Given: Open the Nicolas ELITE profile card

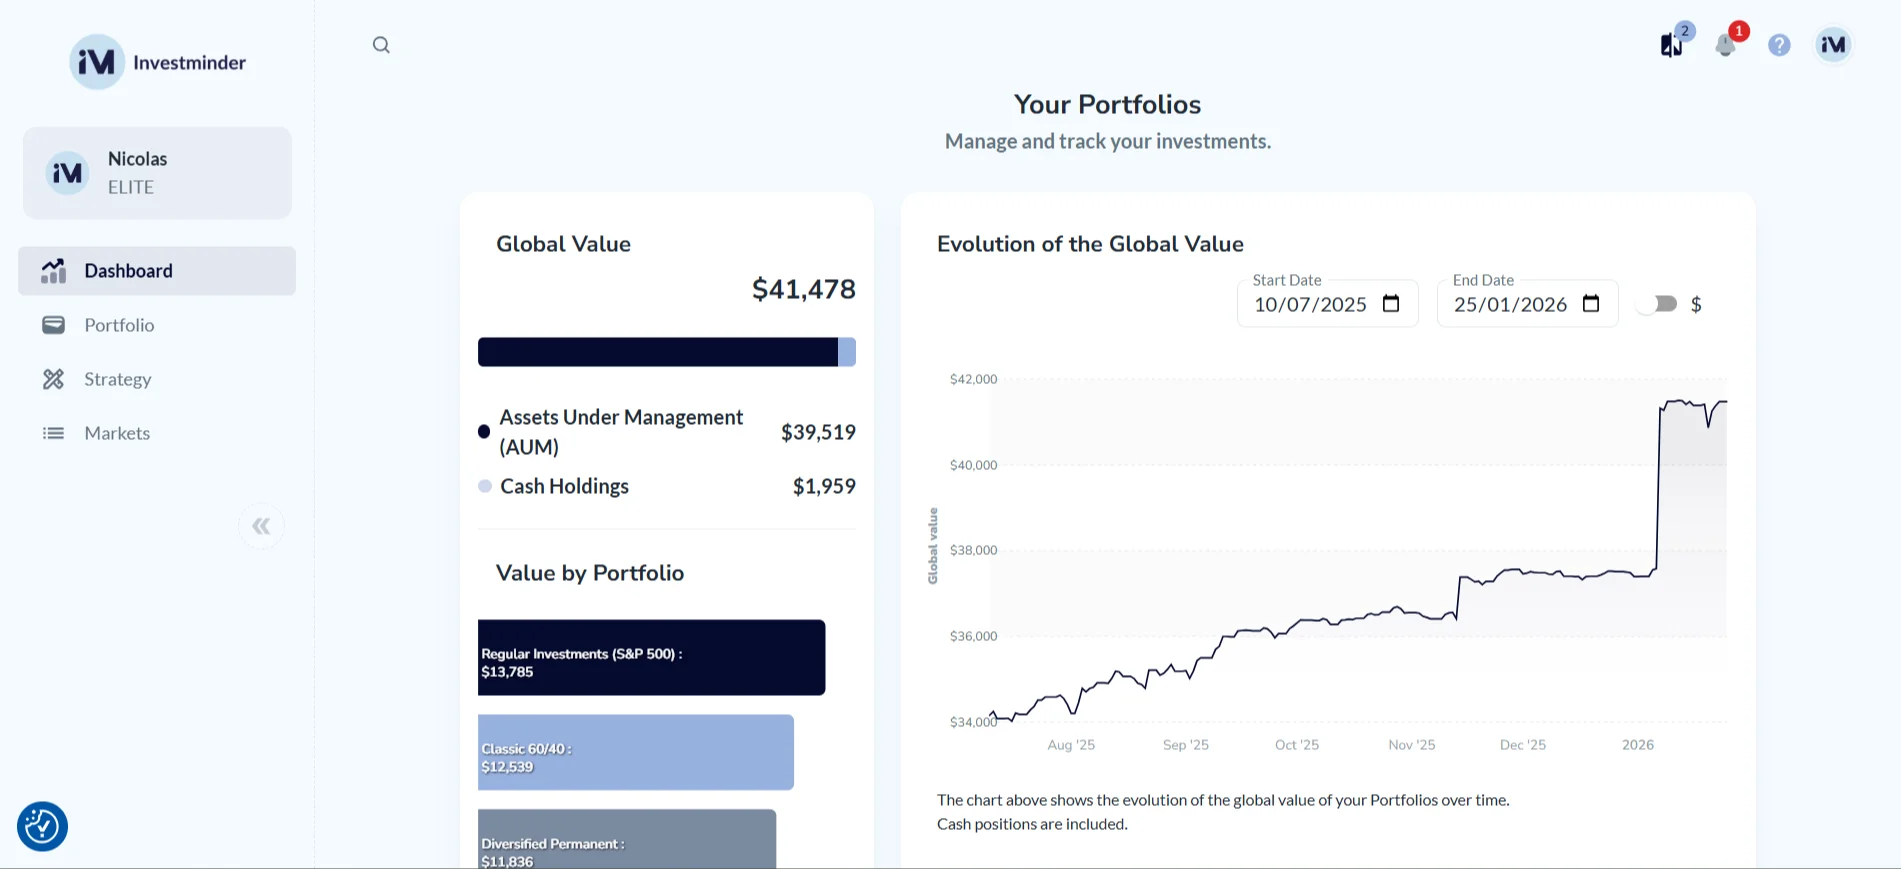Looking at the screenshot, I should pyautogui.click(x=156, y=172).
